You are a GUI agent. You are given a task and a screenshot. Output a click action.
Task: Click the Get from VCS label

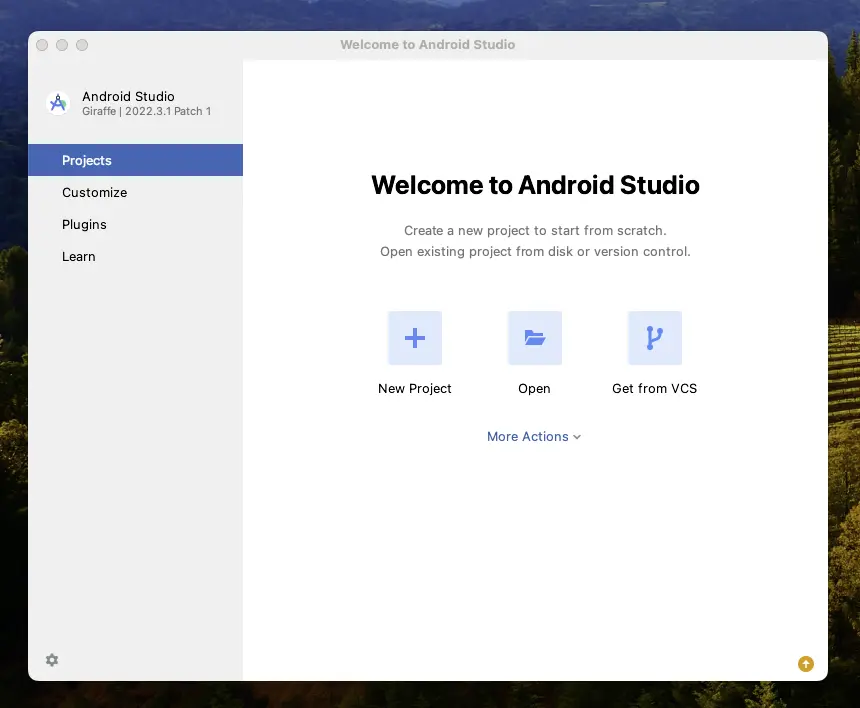coord(654,389)
